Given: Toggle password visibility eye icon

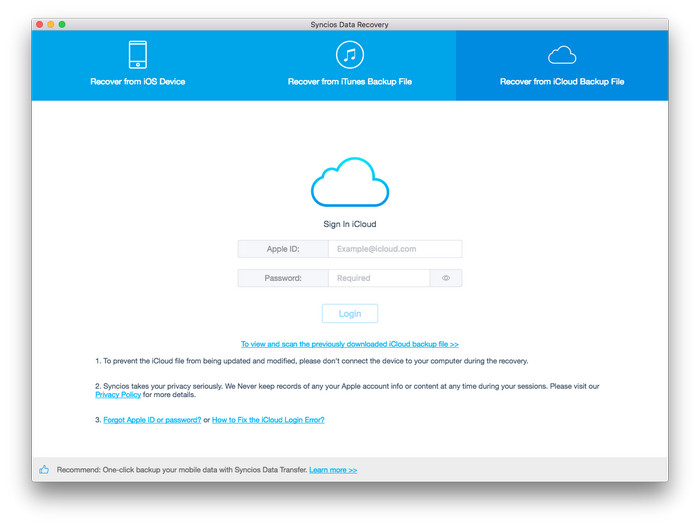Looking at the screenshot, I should [x=446, y=278].
